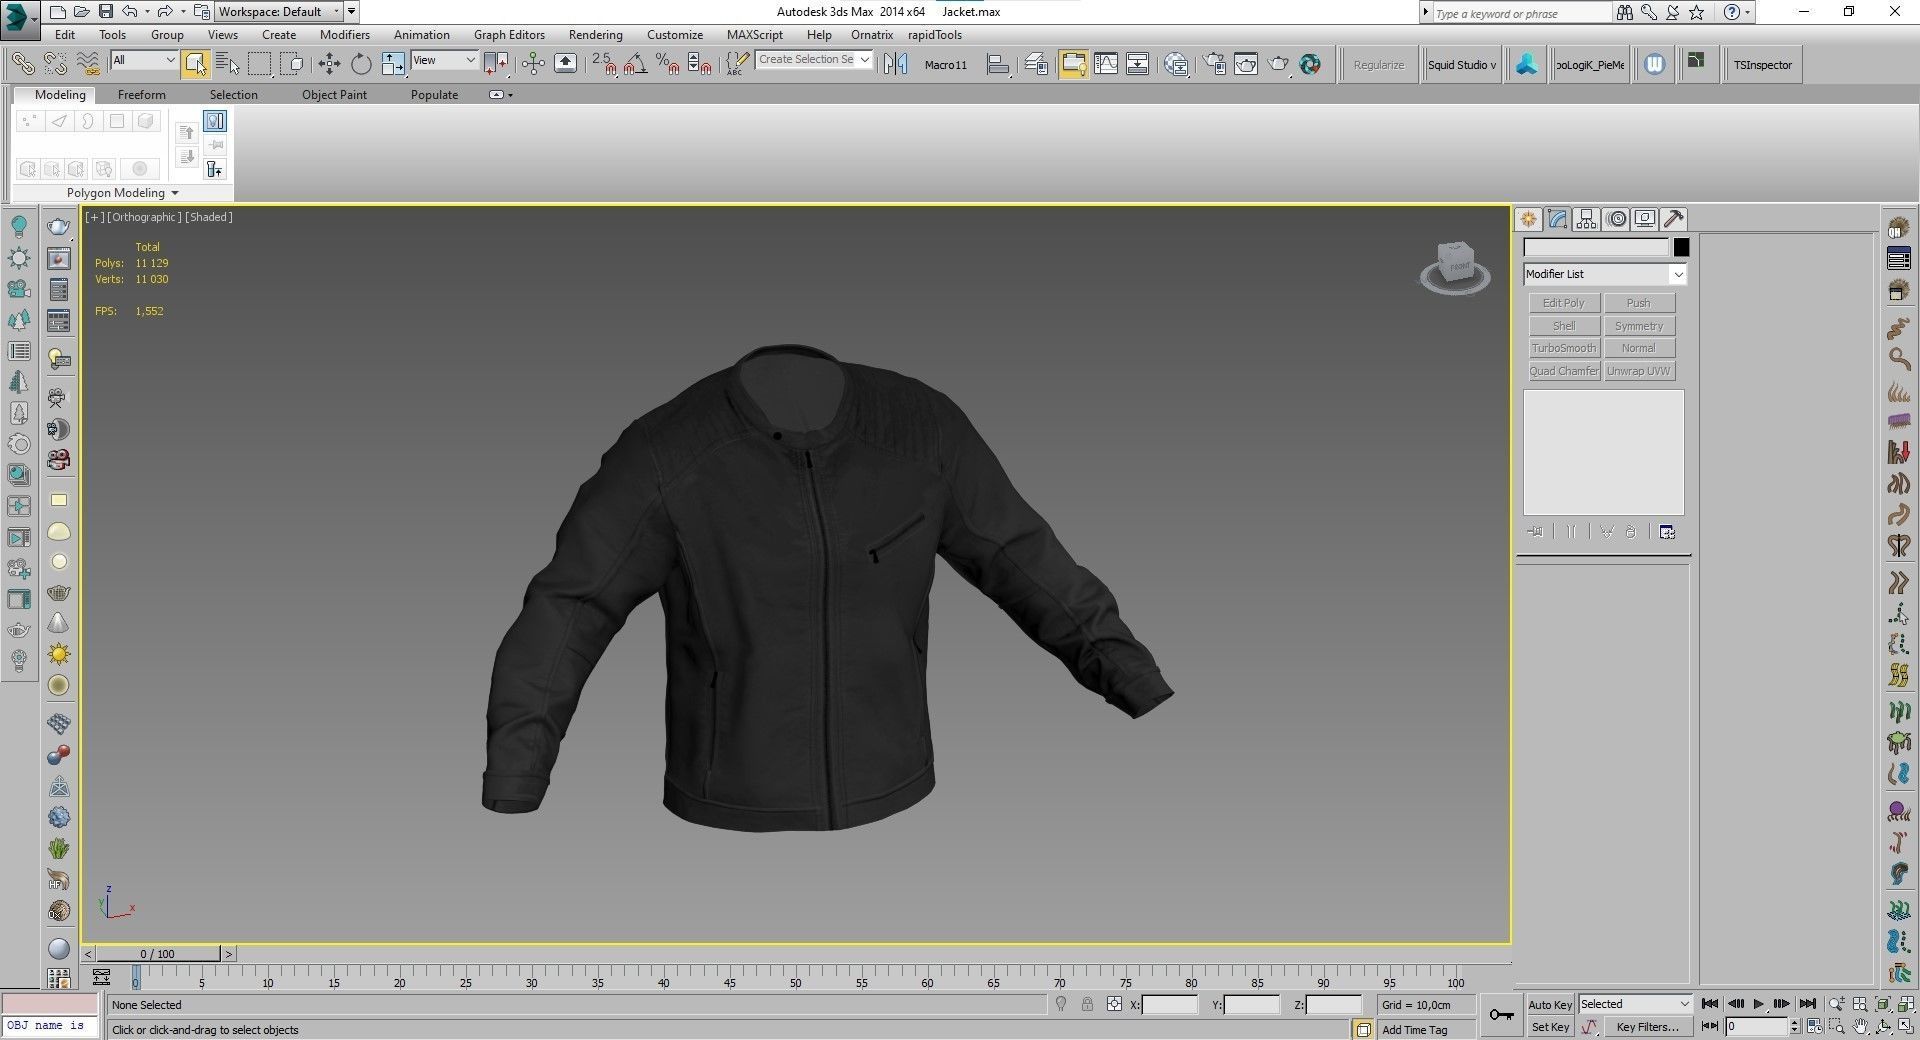Click the Save file icon

[x=105, y=12]
